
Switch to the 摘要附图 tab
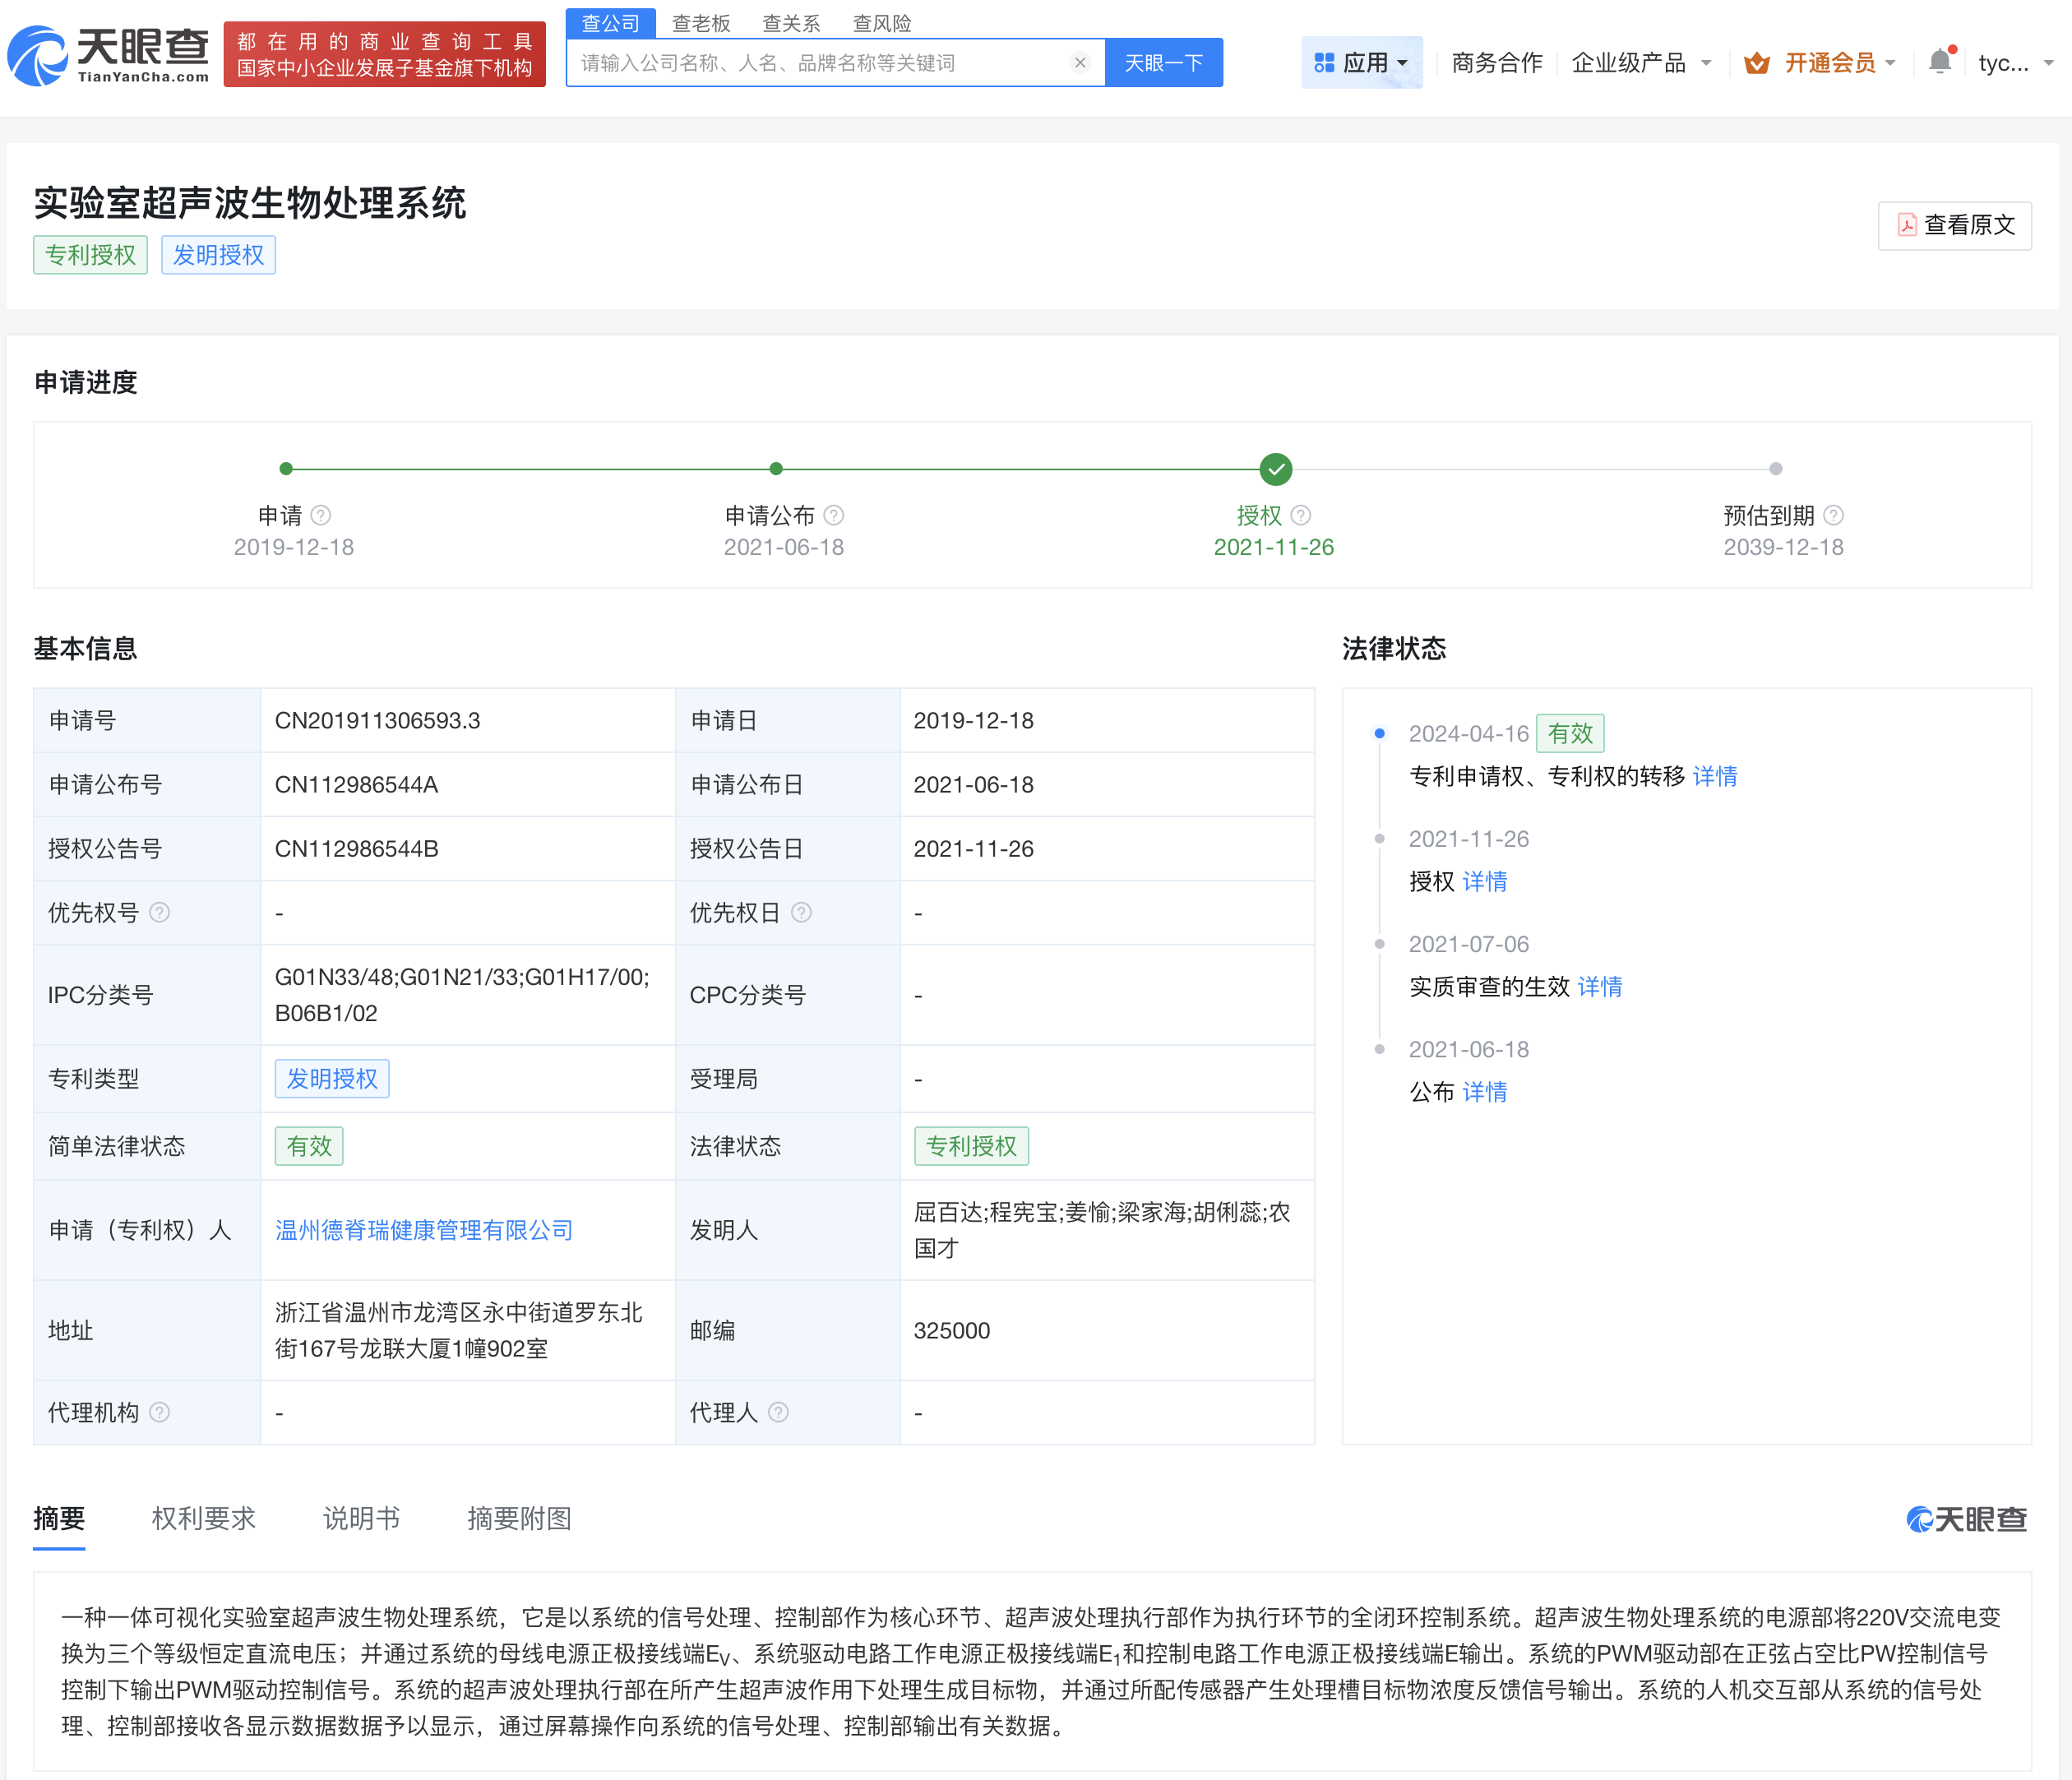(x=519, y=1518)
